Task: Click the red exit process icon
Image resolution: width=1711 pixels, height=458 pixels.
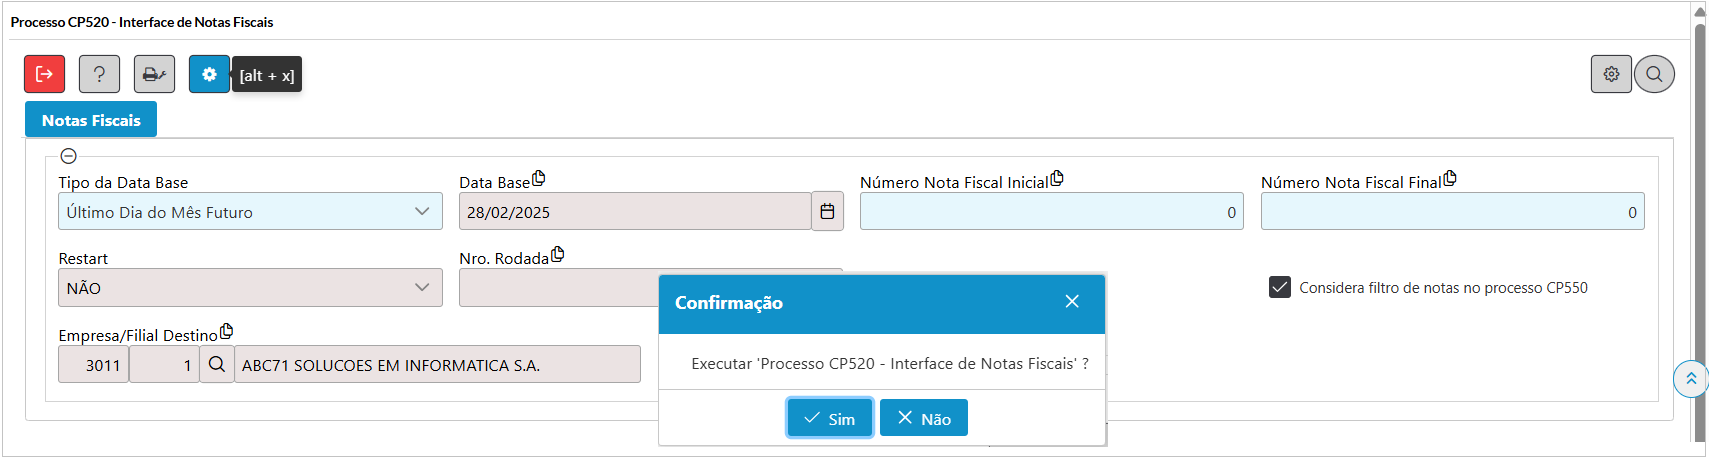Action: click(44, 74)
